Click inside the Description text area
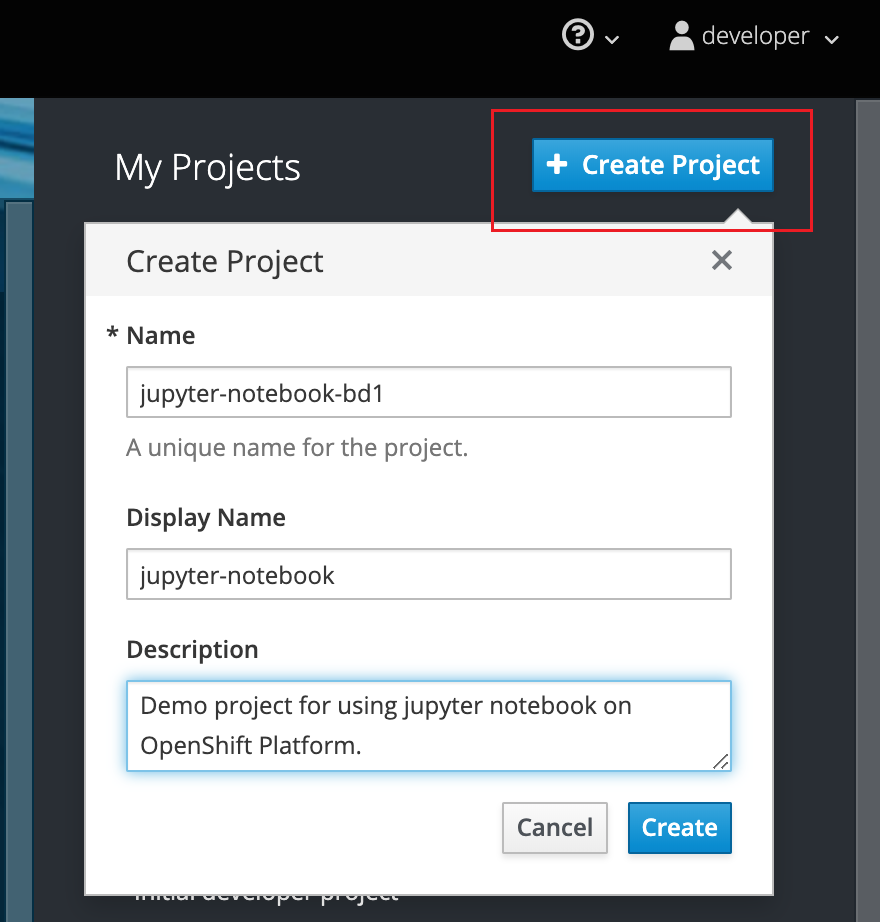The width and height of the screenshot is (880, 922). (428, 725)
